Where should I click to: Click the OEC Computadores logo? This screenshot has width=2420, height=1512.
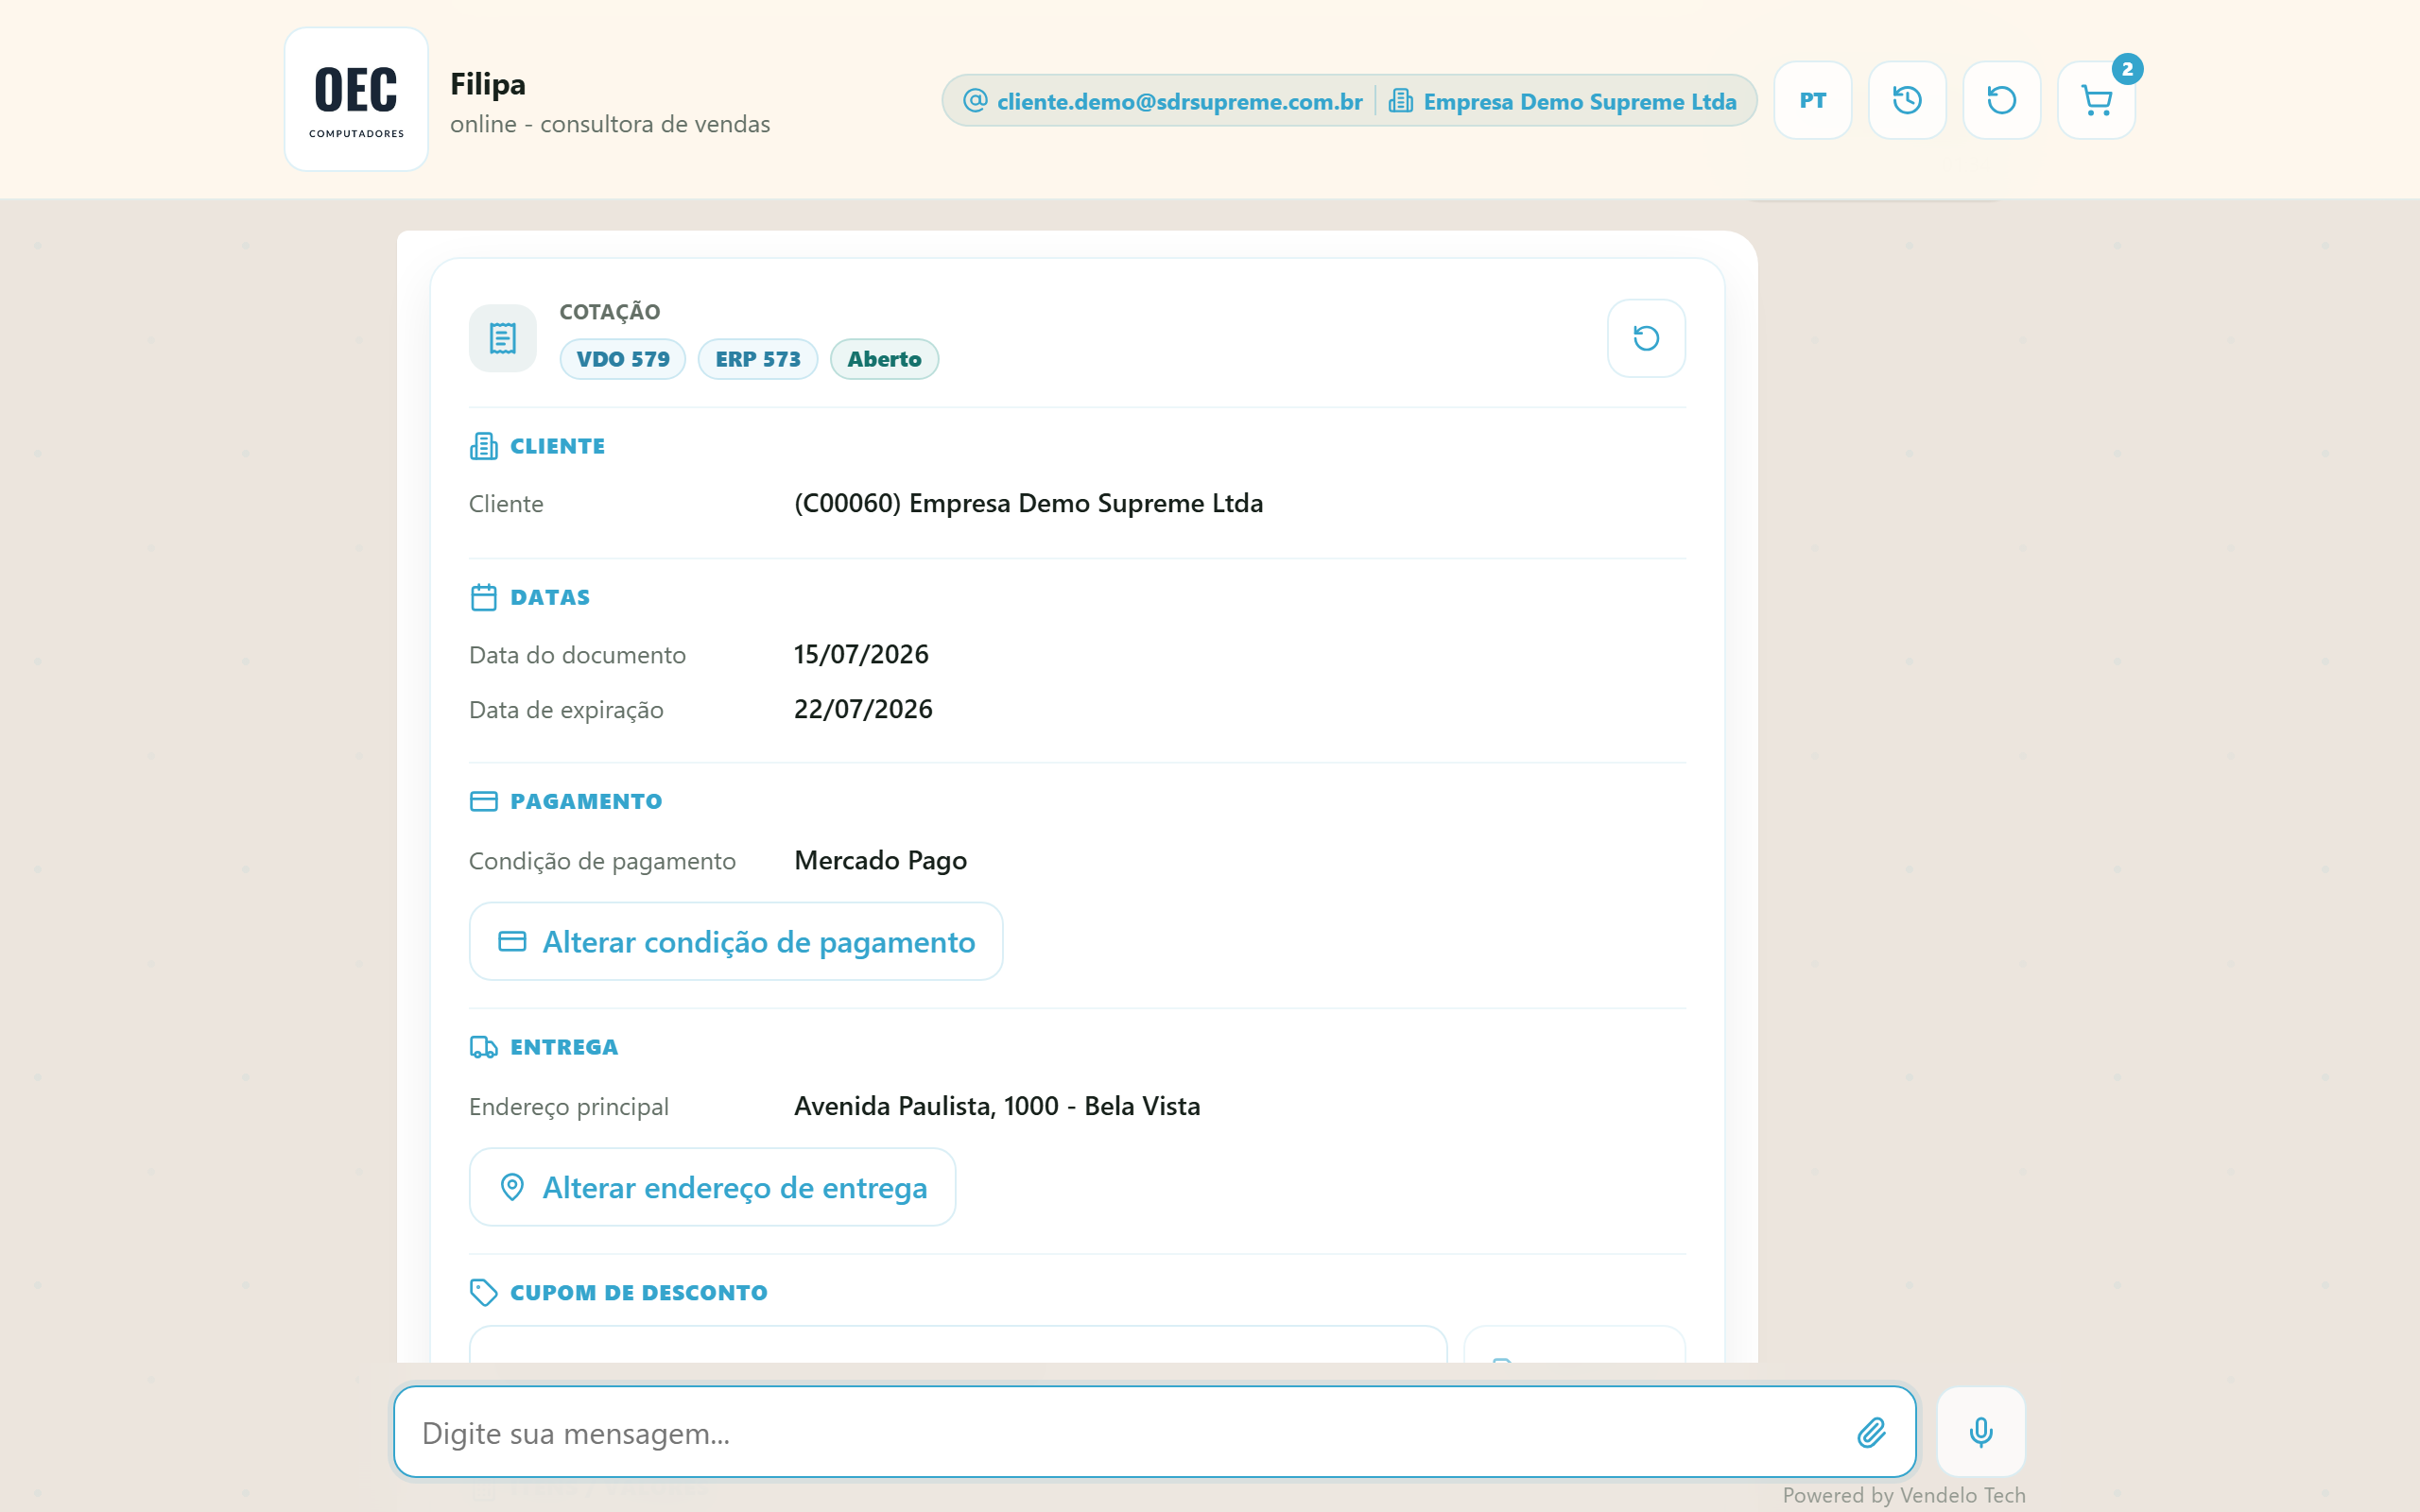tap(356, 99)
